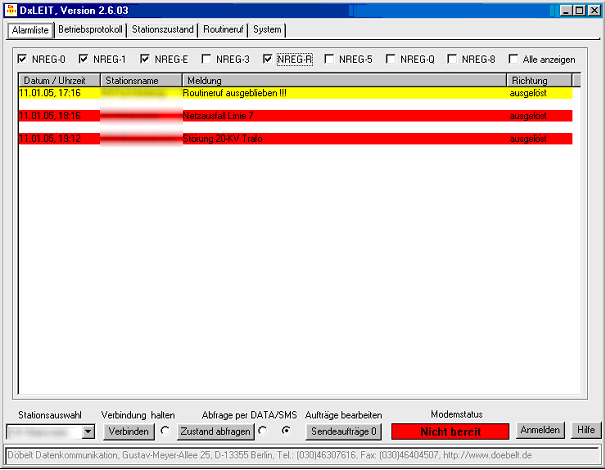
Task: Open the Betriebsprotokoll tab
Action: point(90,30)
